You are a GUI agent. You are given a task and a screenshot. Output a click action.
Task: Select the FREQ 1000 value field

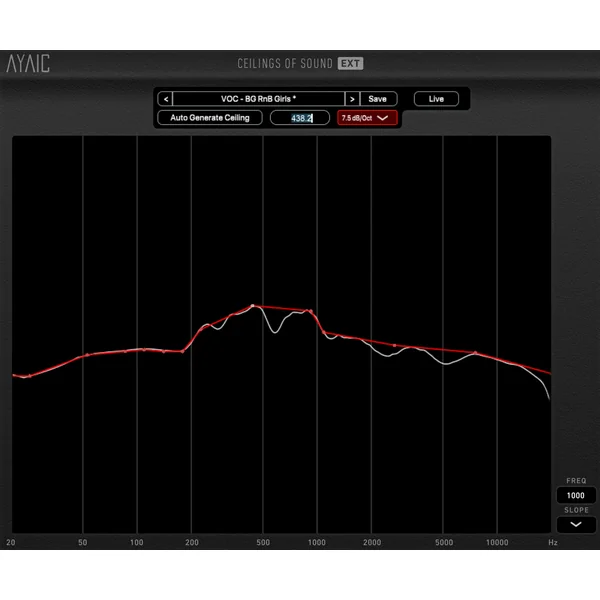point(576,496)
